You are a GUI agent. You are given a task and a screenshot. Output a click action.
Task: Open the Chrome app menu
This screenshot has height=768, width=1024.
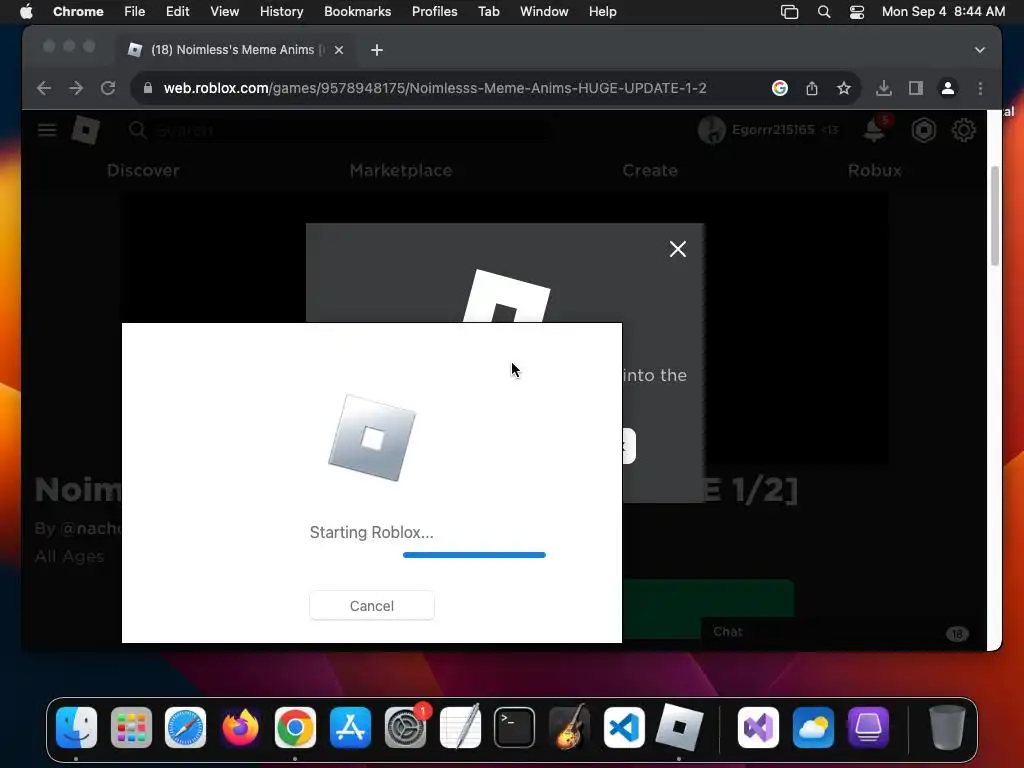(x=78, y=12)
